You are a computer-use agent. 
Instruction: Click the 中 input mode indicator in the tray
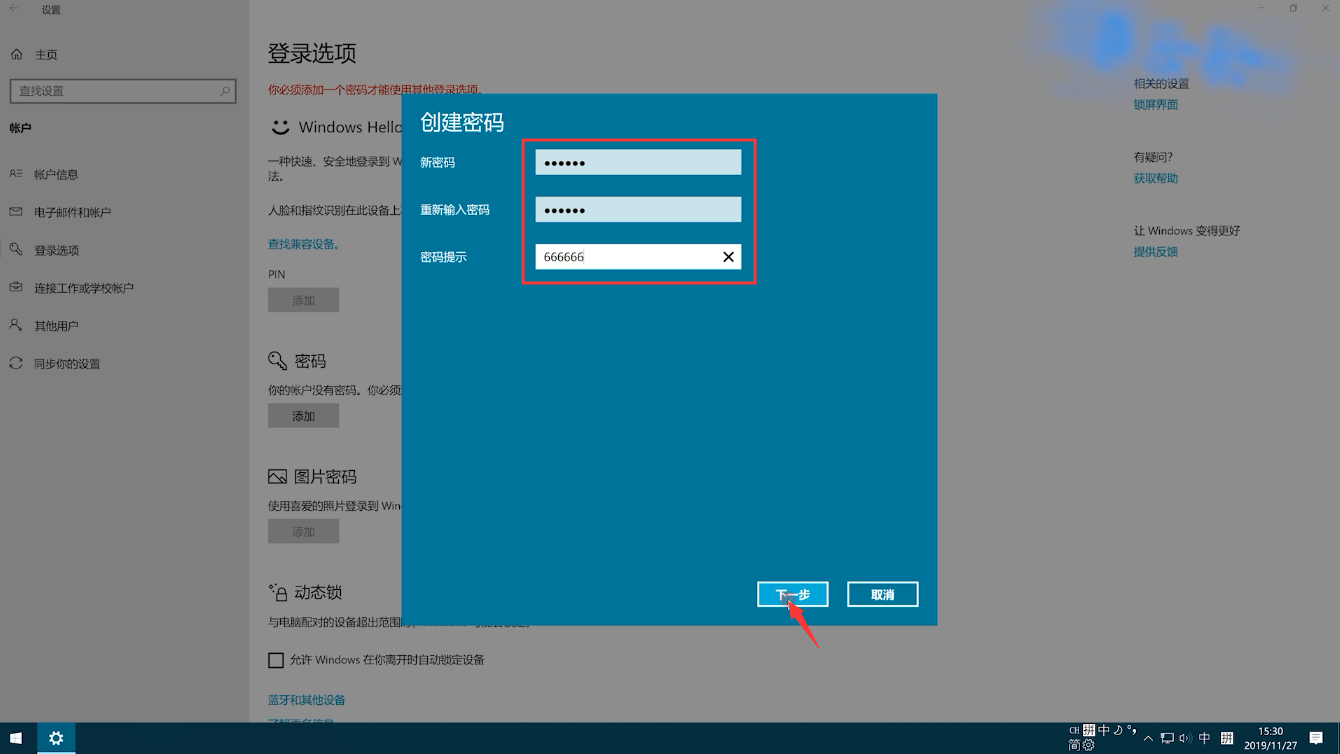[1204, 738]
